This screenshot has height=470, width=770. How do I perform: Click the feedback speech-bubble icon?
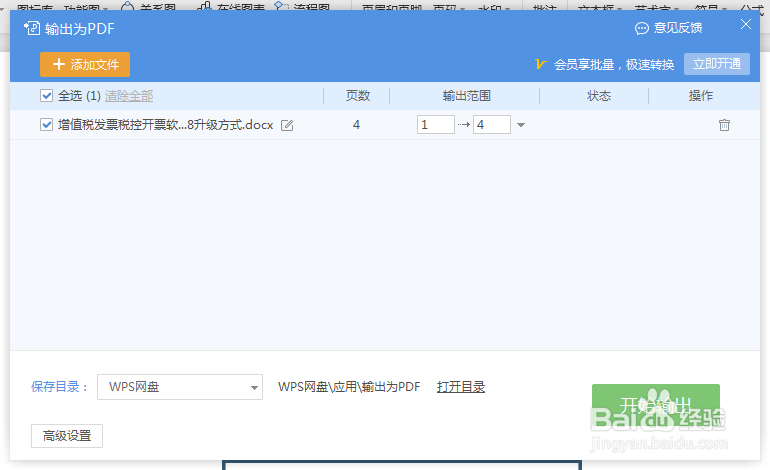tap(642, 28)
